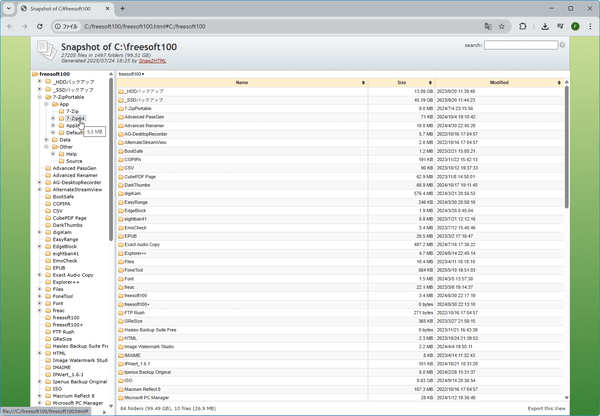
Task: Expand the Help tree node
Action: point(53,154)
